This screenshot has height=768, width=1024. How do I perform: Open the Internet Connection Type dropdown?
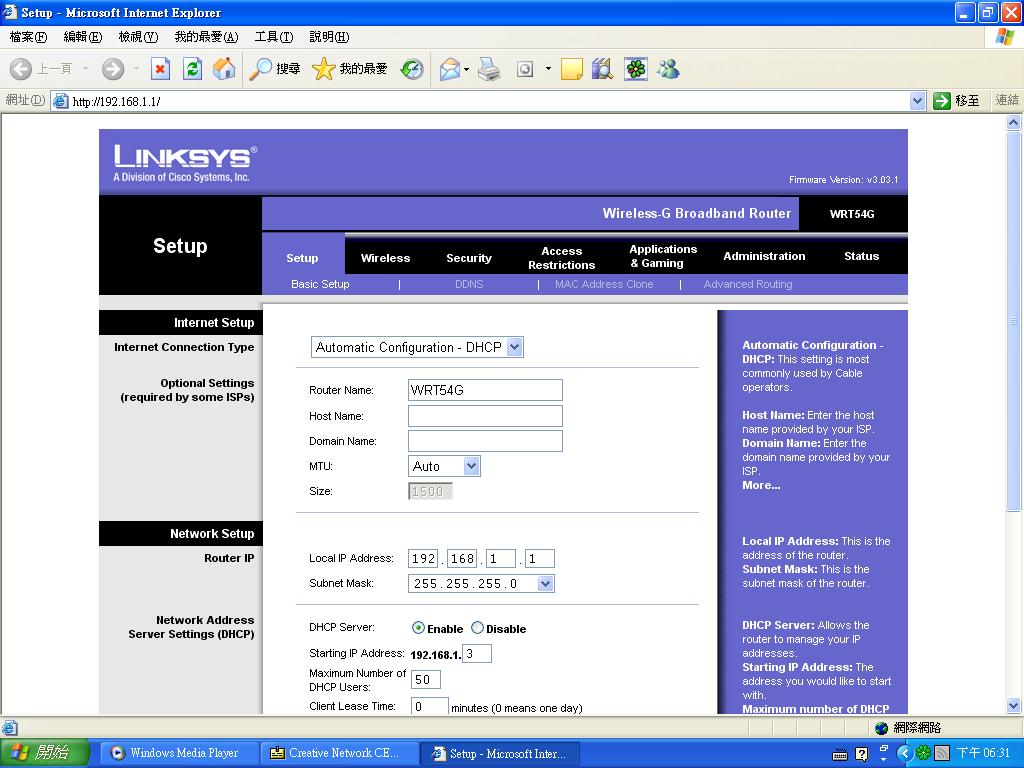coord(417,347)
